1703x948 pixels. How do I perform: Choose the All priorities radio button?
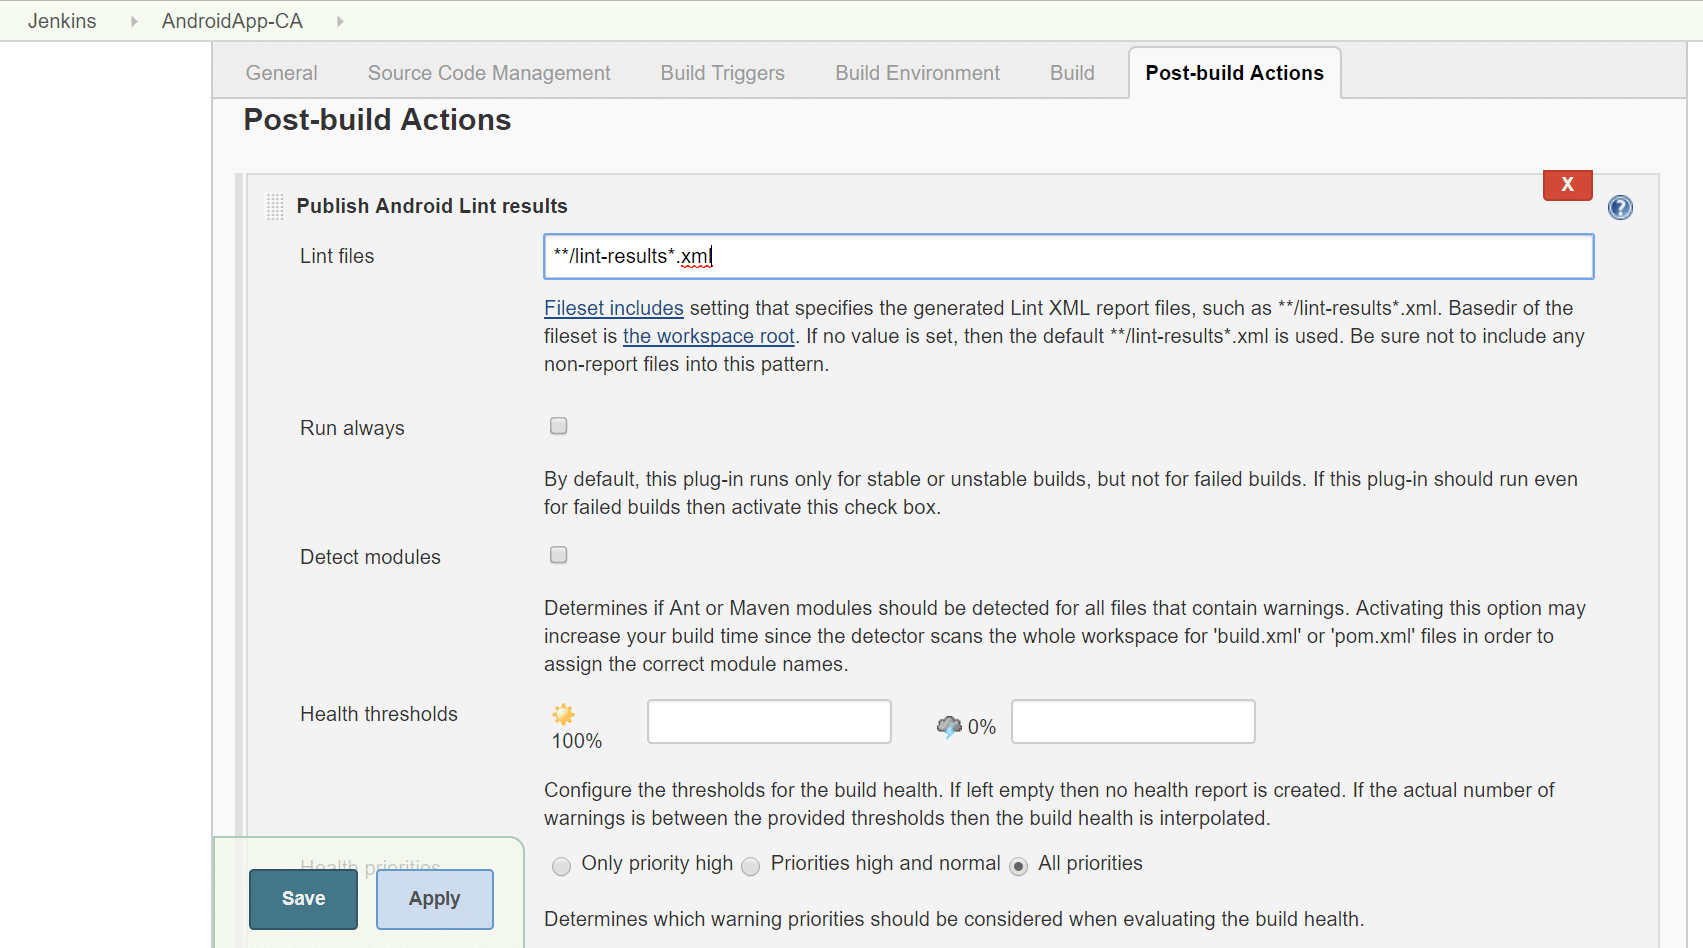pyautogui.click(x=1018, y=865)
